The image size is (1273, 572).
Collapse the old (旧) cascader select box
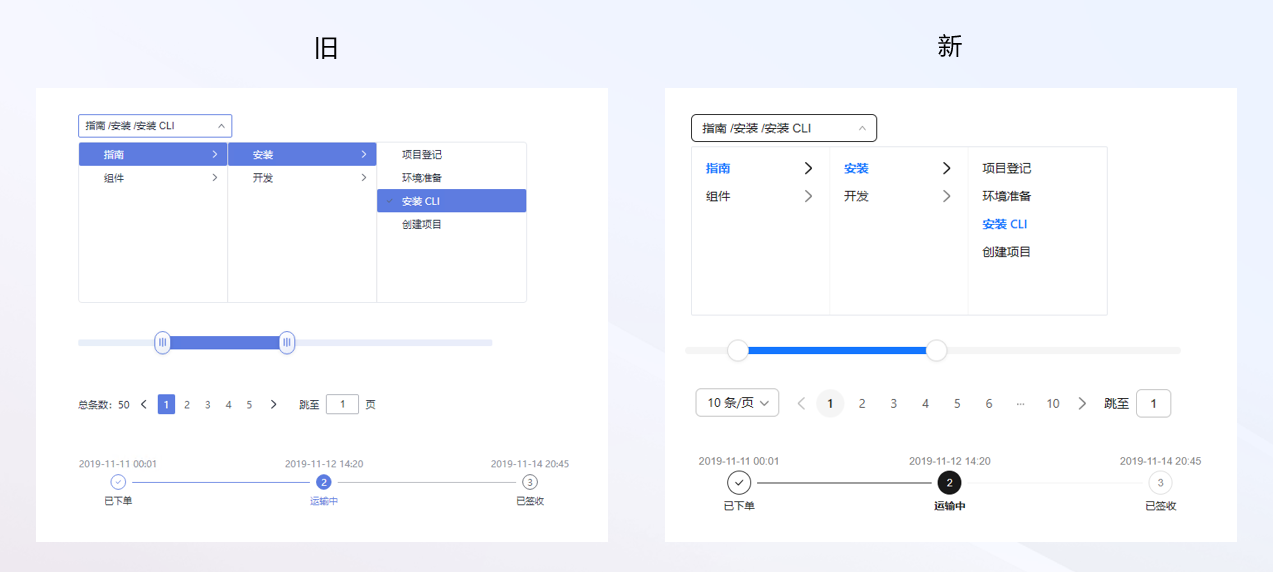pos(221,126)
